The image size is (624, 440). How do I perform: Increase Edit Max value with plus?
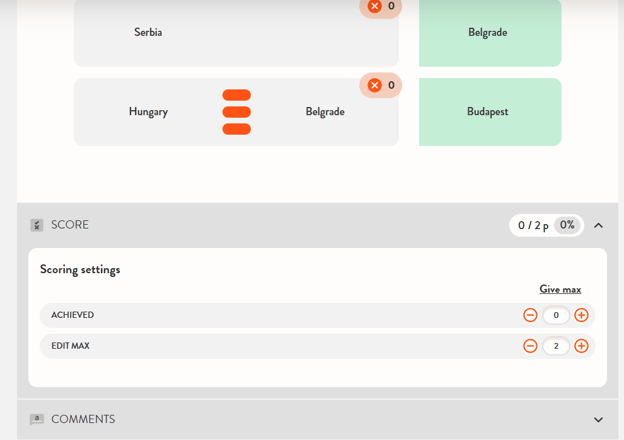581,346
